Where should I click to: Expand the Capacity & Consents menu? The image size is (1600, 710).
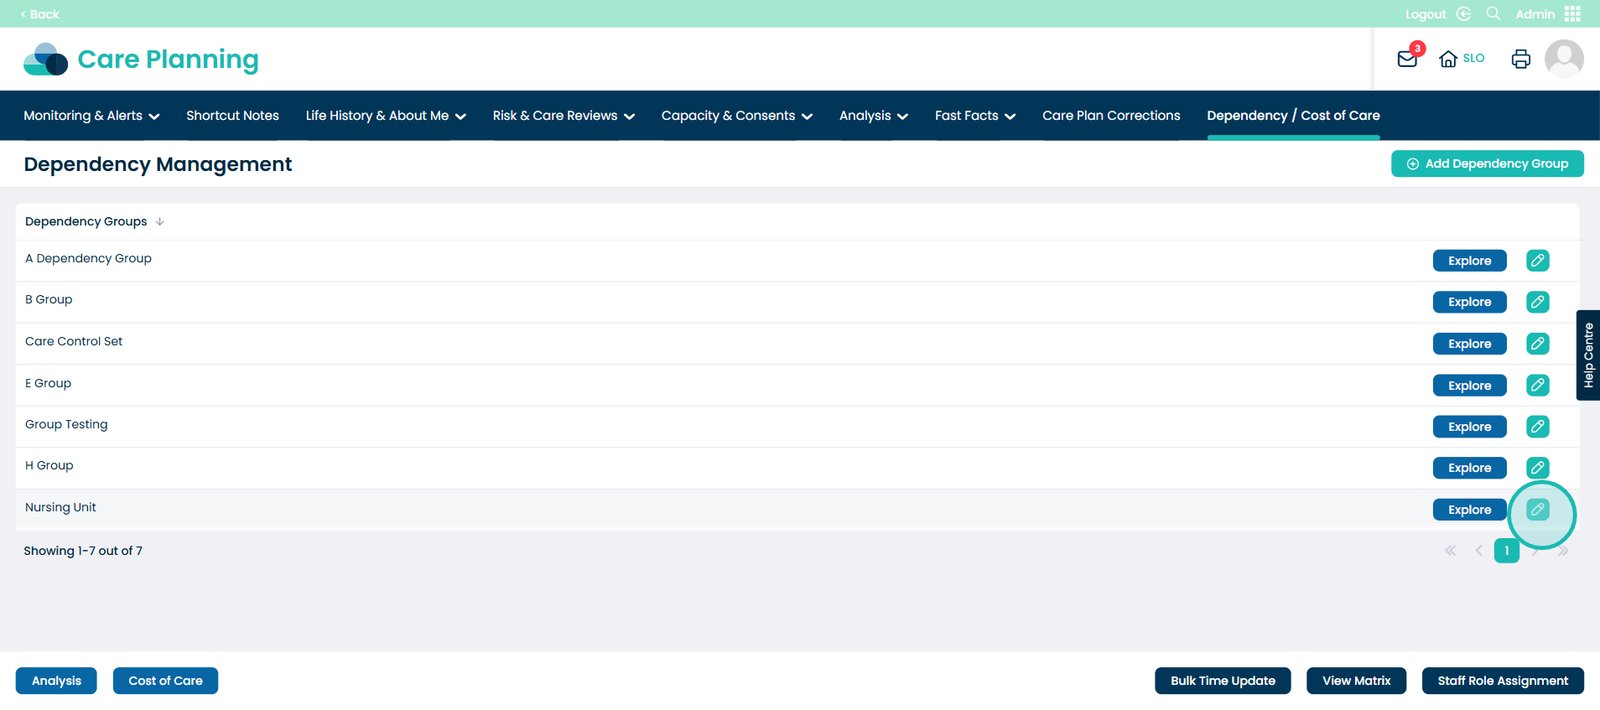(x=736, y=116)
